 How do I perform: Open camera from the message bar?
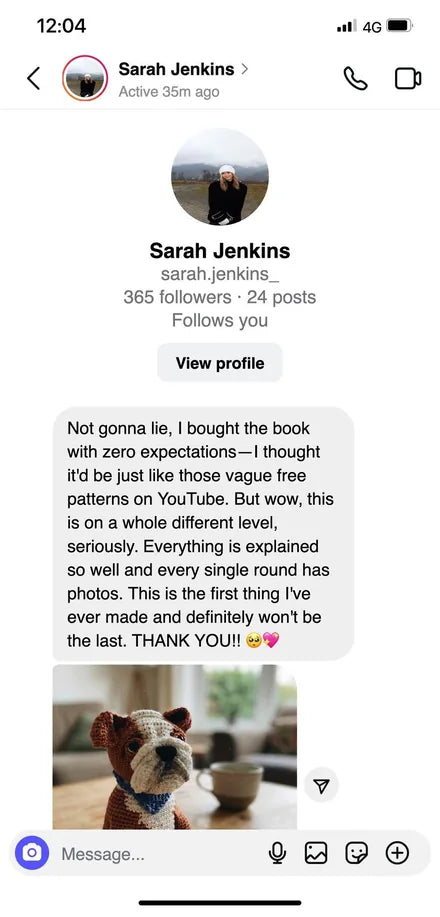[32, 853]
